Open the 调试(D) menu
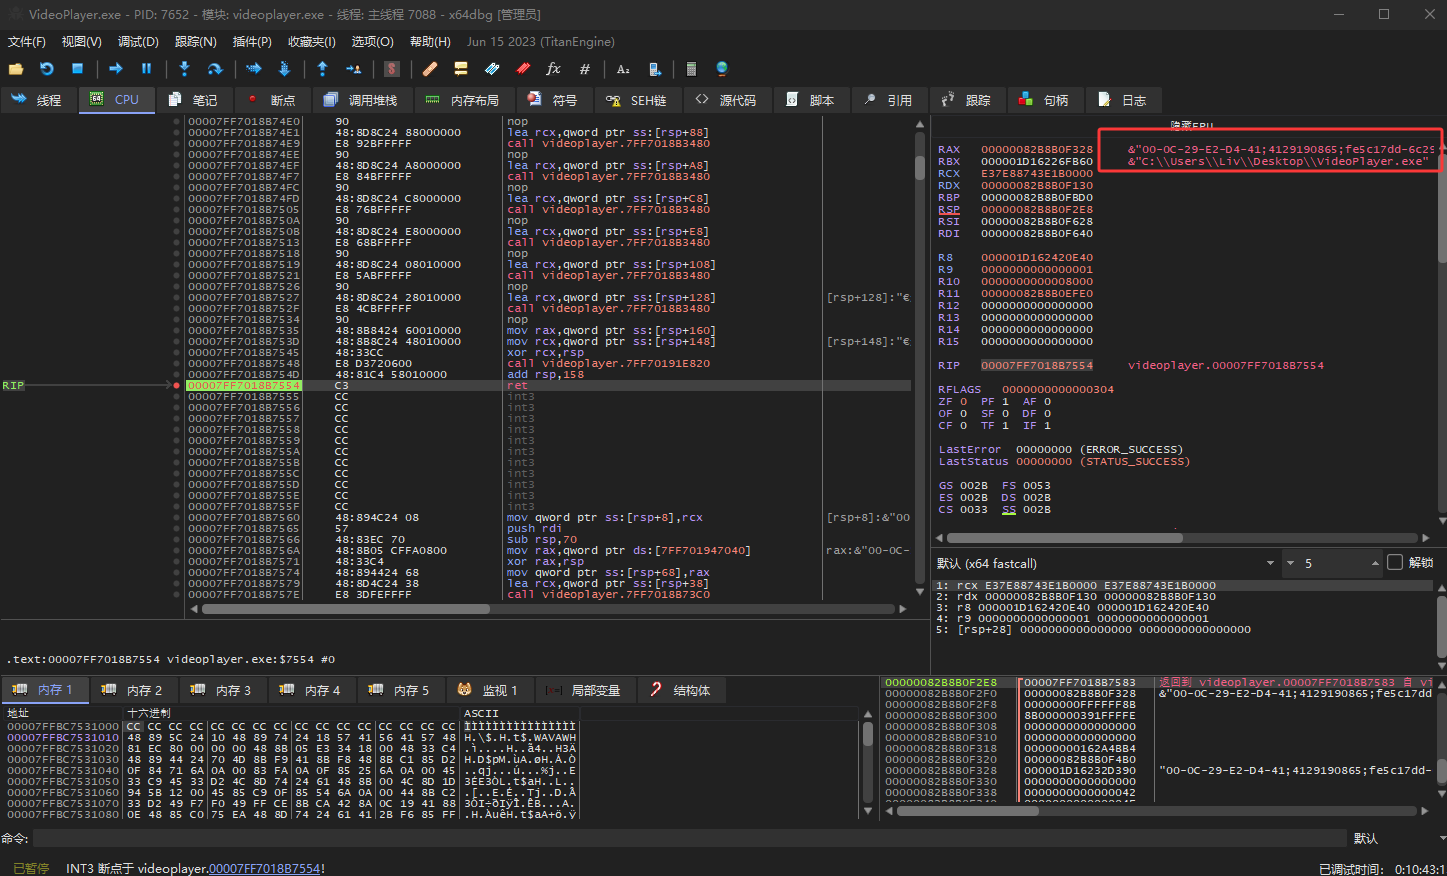The image size is (1447, 876). tap(138, 42)
